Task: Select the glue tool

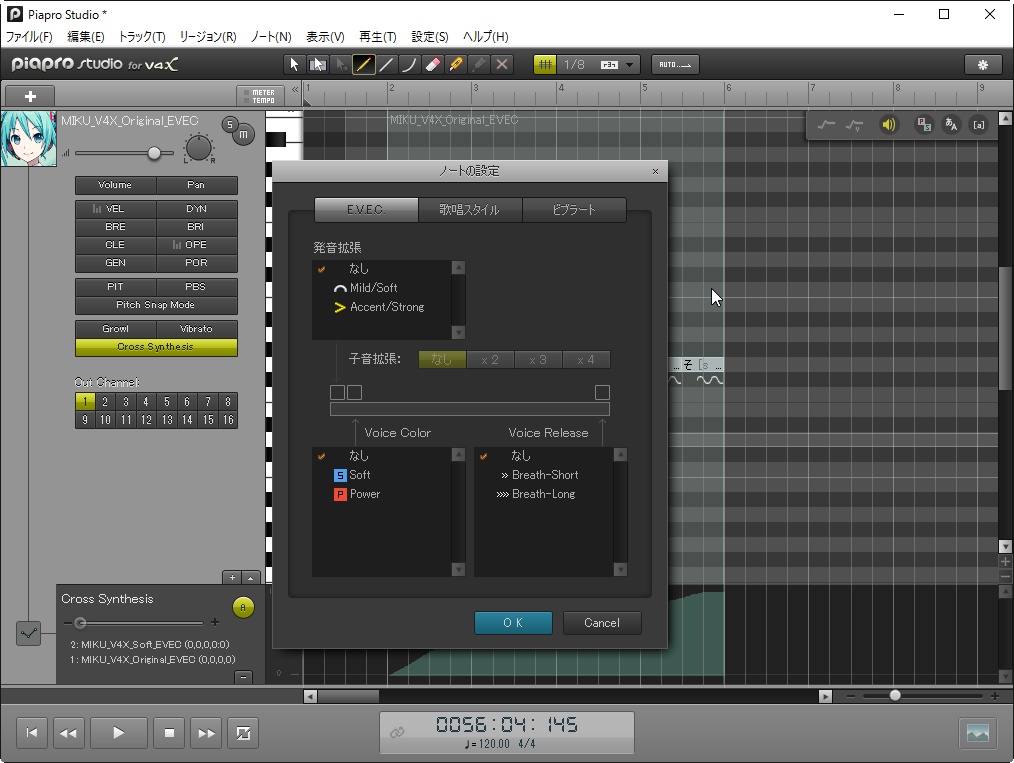Action: tap(479, 65)
